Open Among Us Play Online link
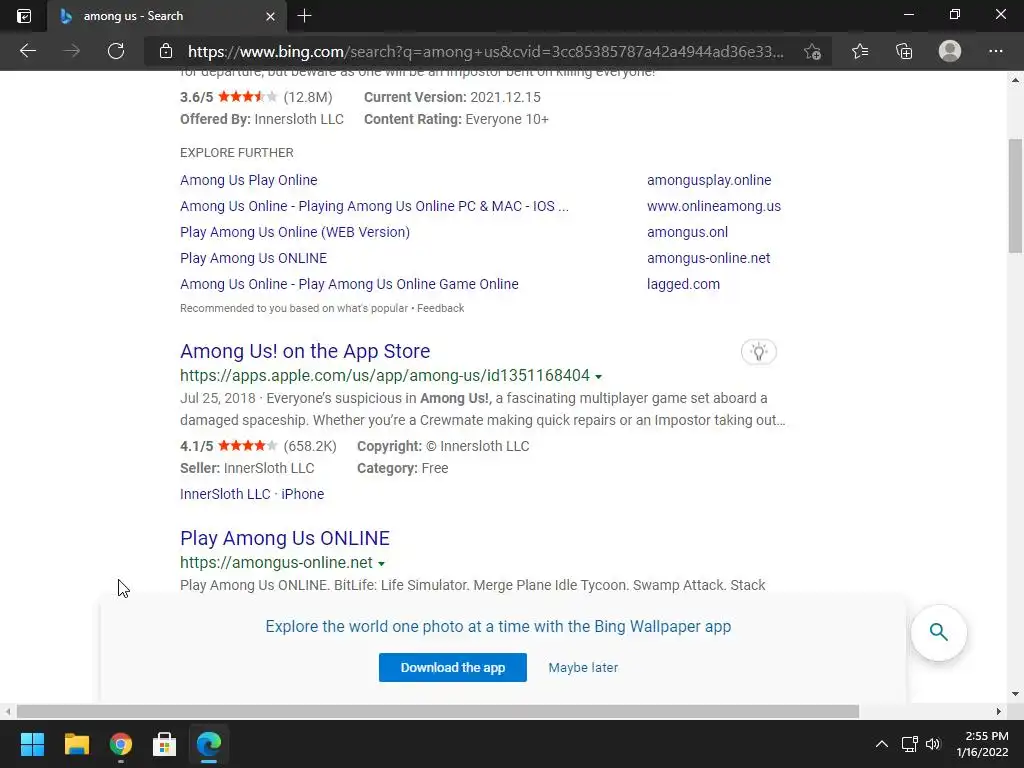Image resolution: width=1024 pixels, height=768 pixels. (249, 180)
